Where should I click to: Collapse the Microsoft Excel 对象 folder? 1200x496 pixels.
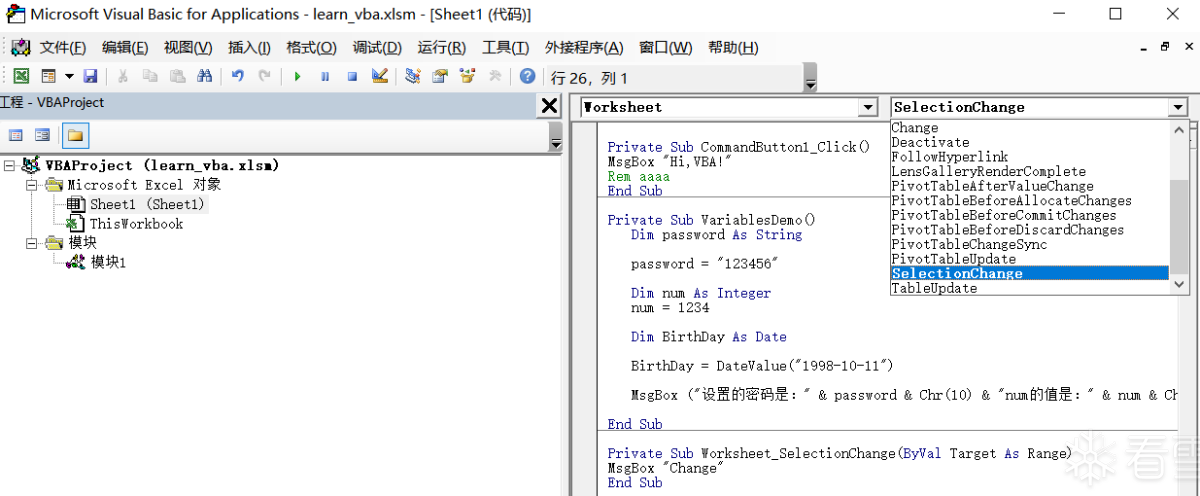coord(31,185)
